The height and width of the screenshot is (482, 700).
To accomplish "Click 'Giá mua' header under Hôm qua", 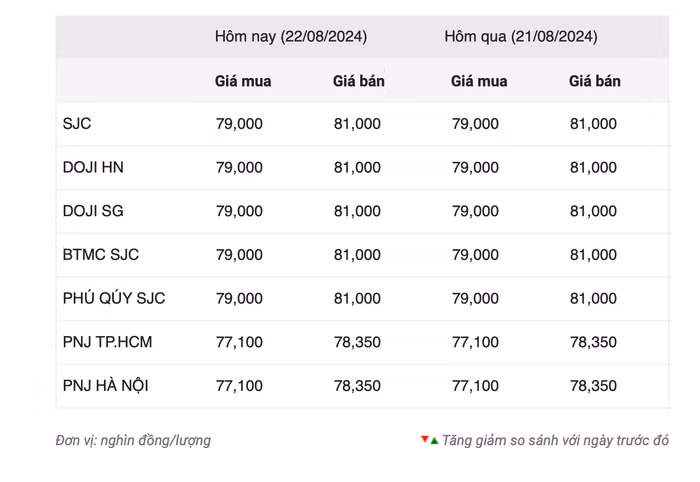I will coord(479,81).
